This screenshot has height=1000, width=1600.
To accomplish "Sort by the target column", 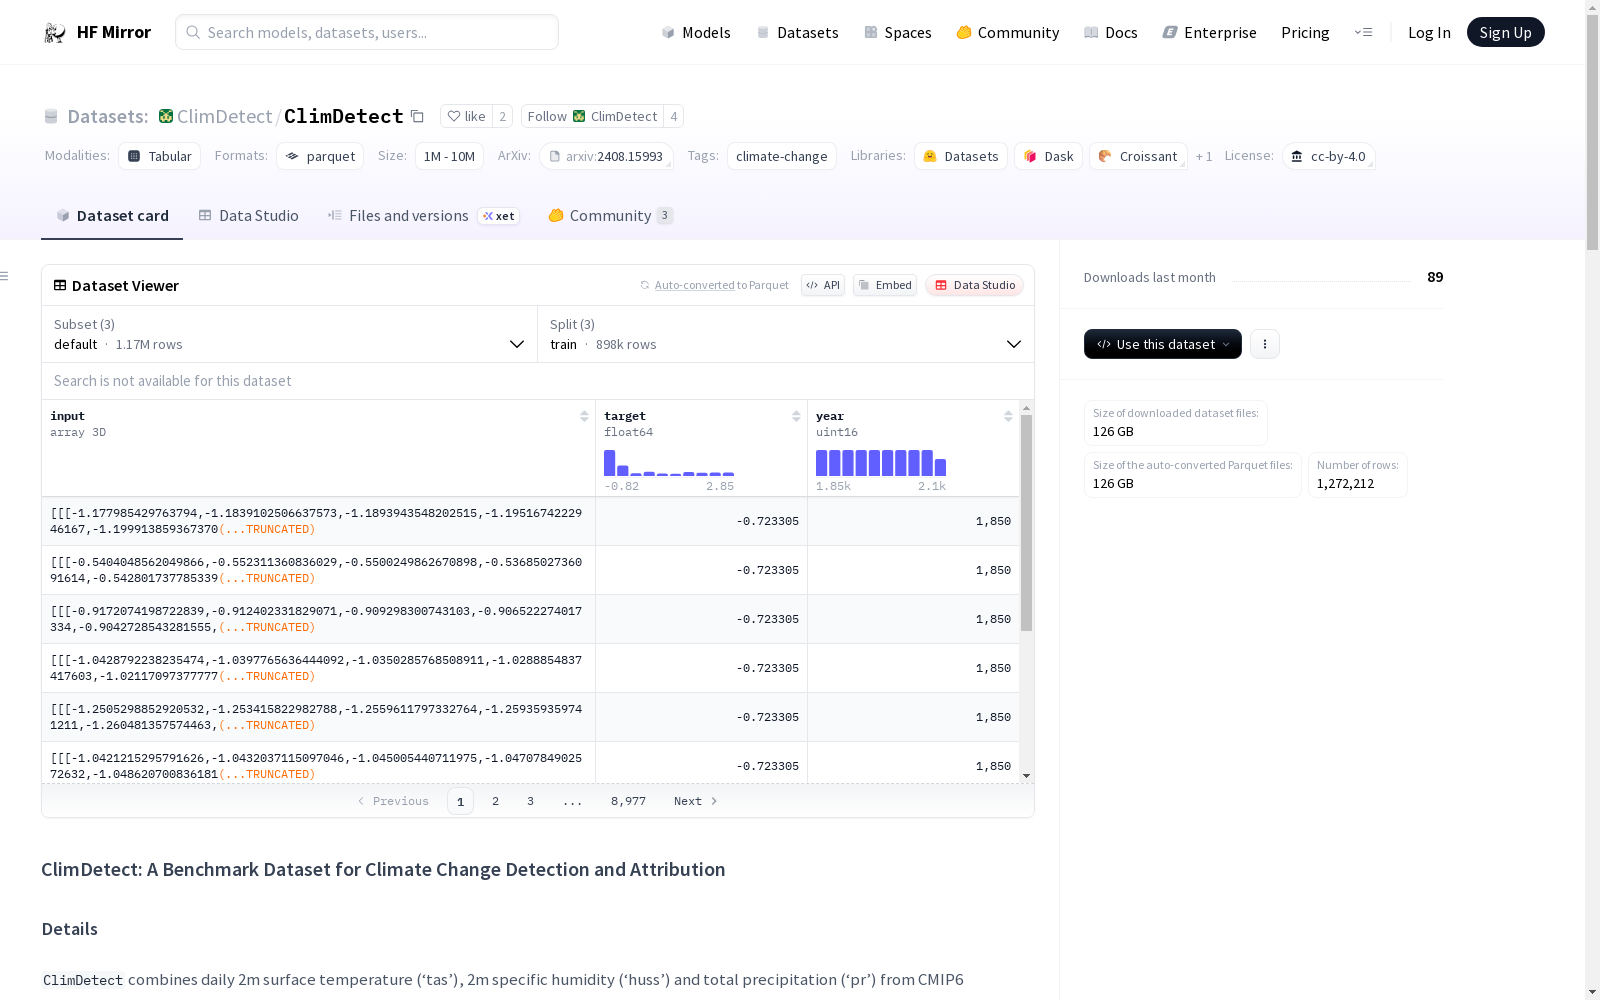I will 796,416.
